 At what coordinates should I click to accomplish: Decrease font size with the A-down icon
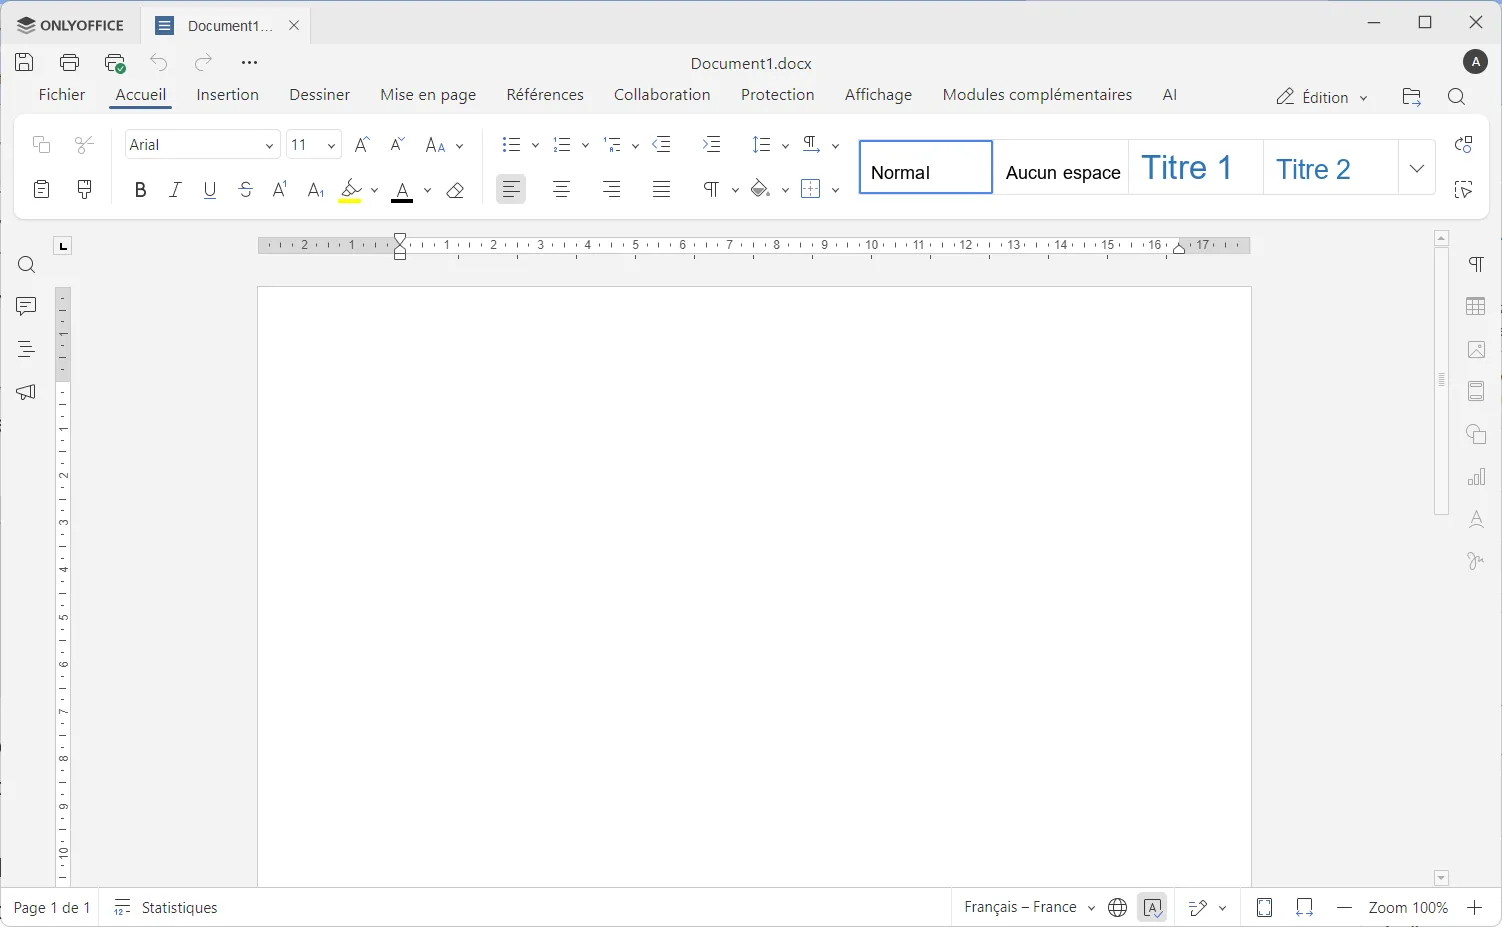pyautogui.click(x=397, y=145)
